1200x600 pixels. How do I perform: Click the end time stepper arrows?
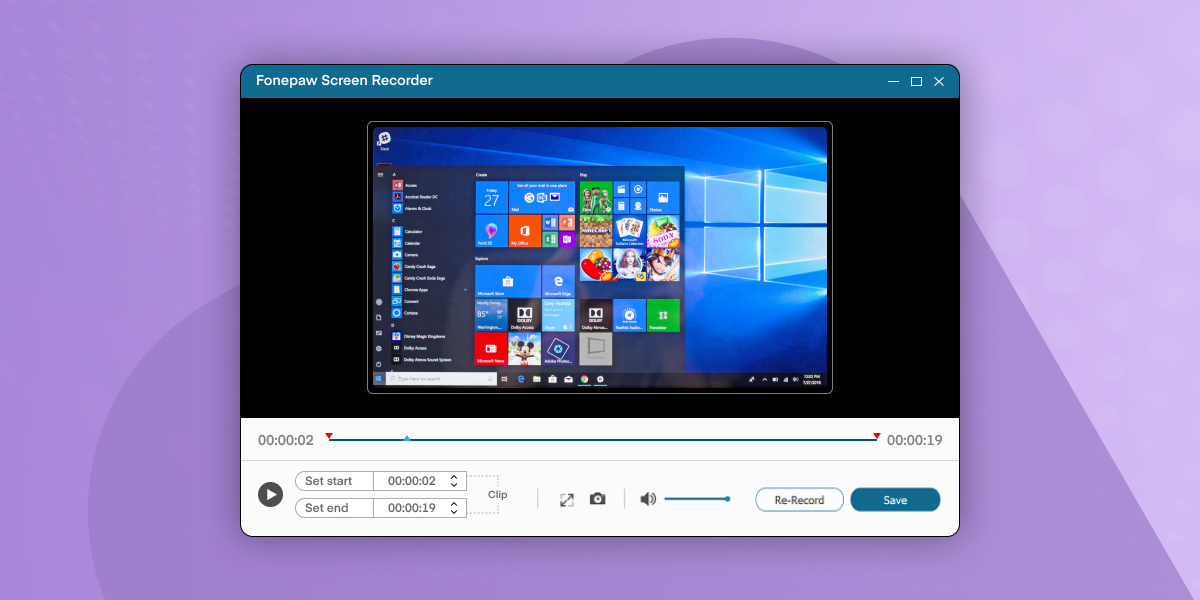pos(454,508)
